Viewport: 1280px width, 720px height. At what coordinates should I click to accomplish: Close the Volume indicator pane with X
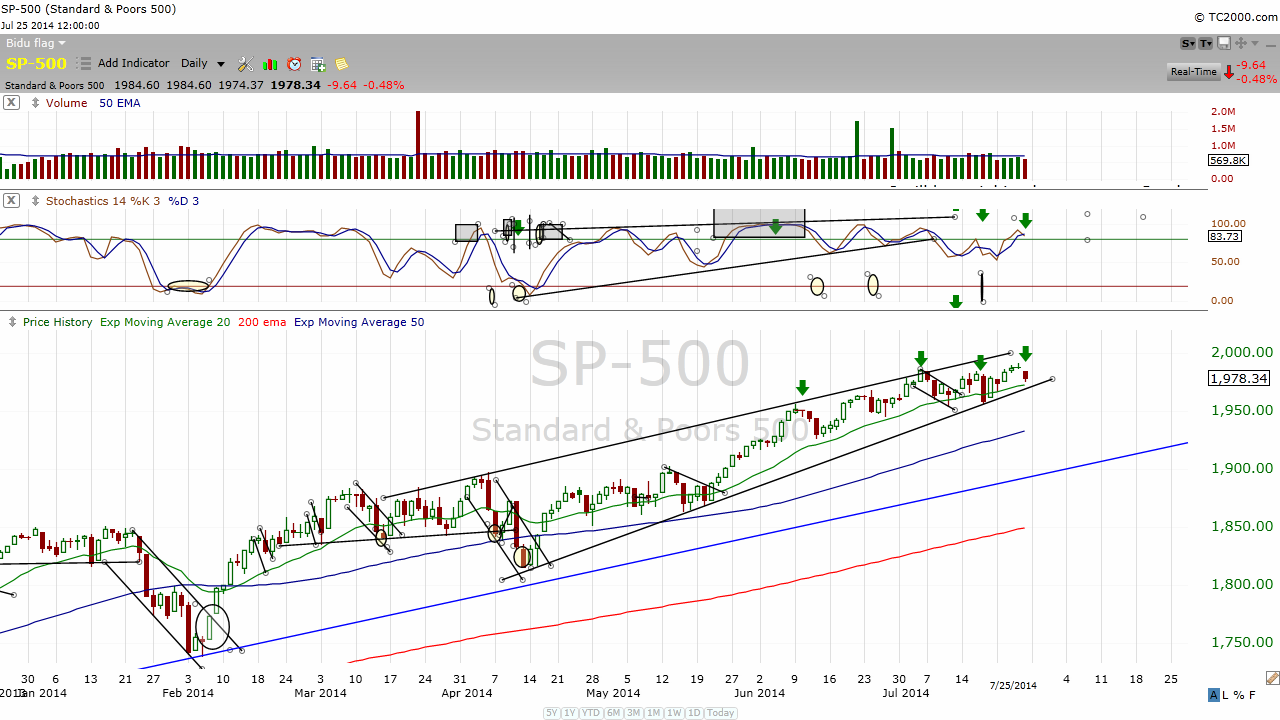click(11, 103)
